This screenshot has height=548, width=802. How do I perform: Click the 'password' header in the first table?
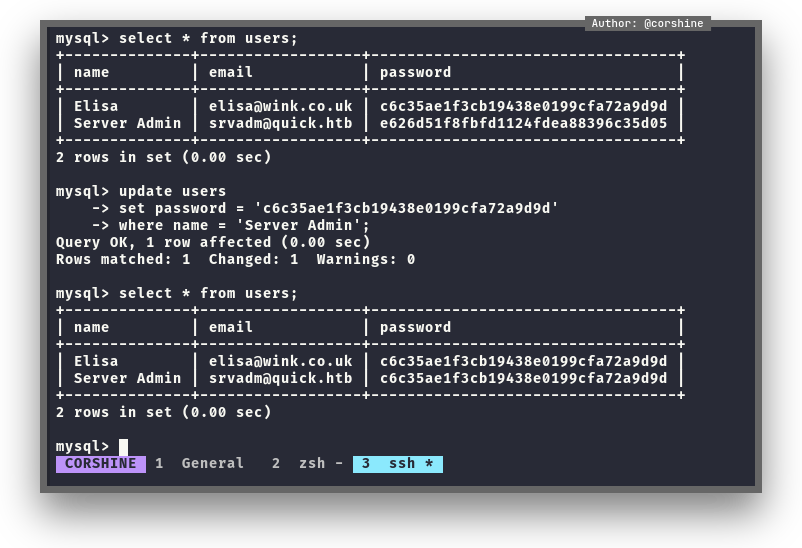[x=415, y=72]
